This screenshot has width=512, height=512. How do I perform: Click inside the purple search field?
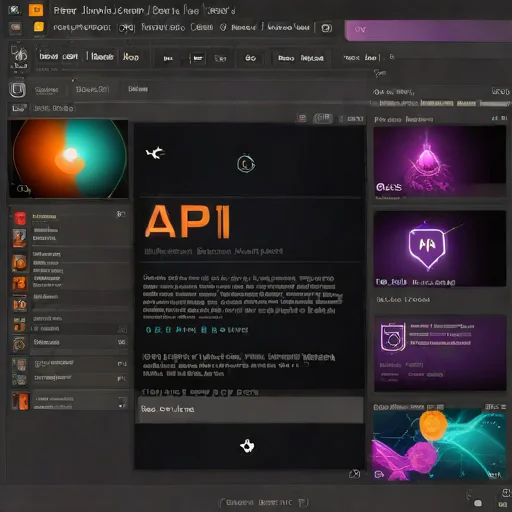(428, 30)
